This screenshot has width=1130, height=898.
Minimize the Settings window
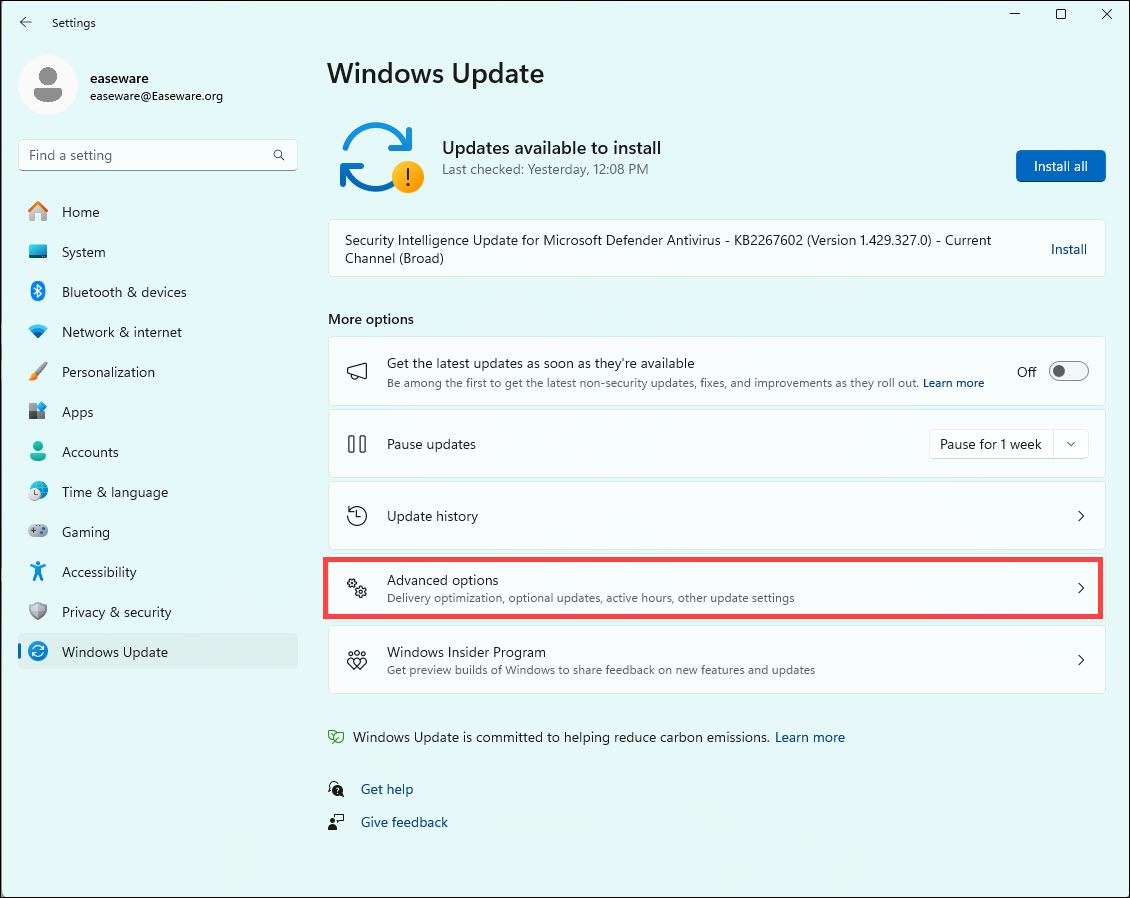[1015, 14]
